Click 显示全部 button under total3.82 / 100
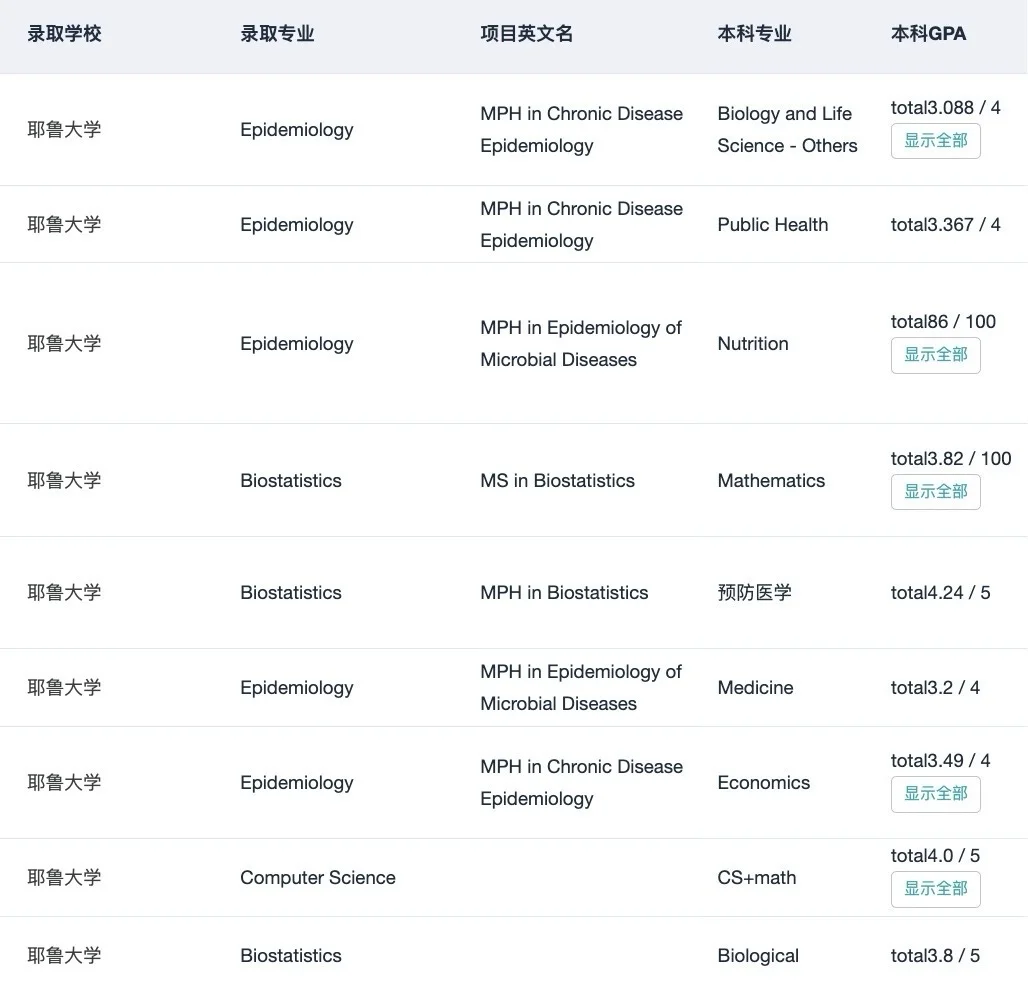The height and width of the screenshot is (984, 1028). pyautogui.click(x=936, y=492)
